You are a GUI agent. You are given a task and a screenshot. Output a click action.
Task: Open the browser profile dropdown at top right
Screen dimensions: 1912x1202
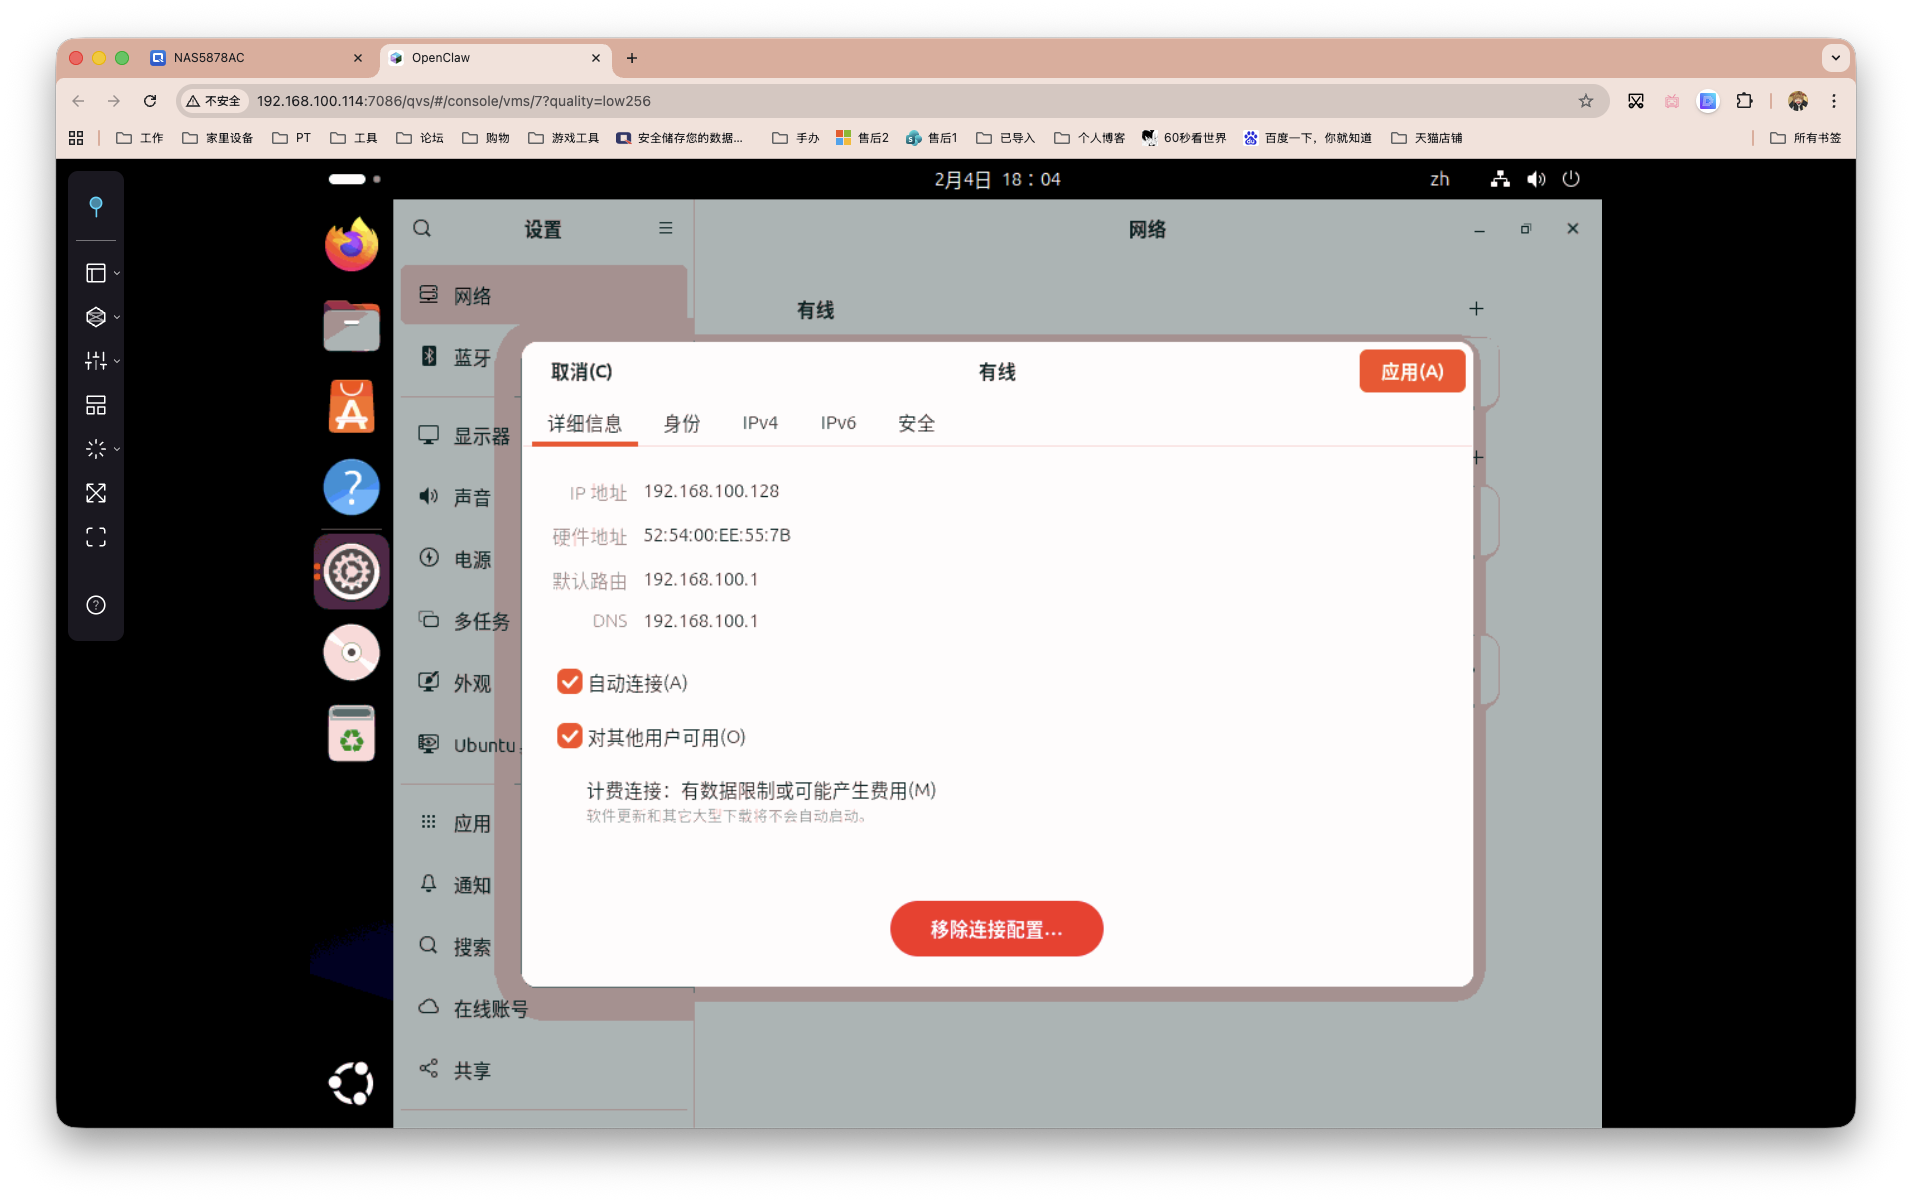(1798, 101)
